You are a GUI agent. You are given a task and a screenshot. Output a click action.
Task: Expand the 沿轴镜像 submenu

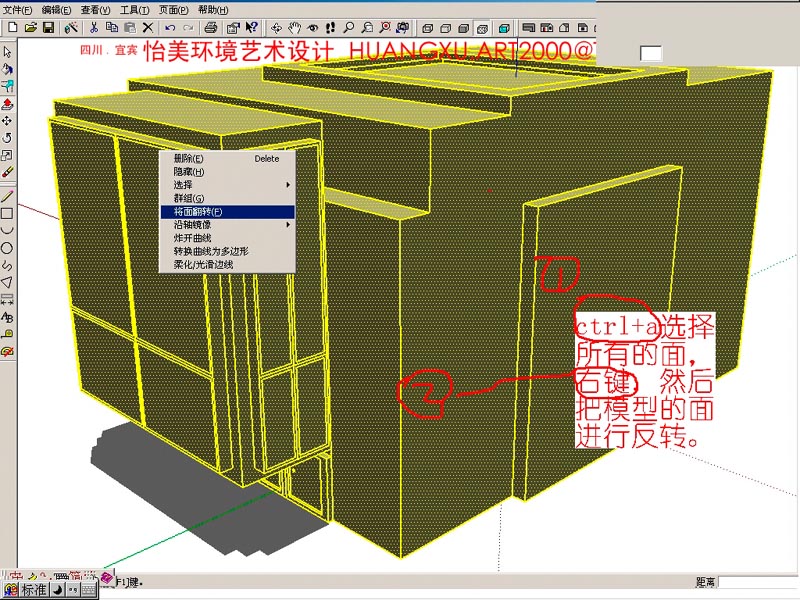click(228, 224)
